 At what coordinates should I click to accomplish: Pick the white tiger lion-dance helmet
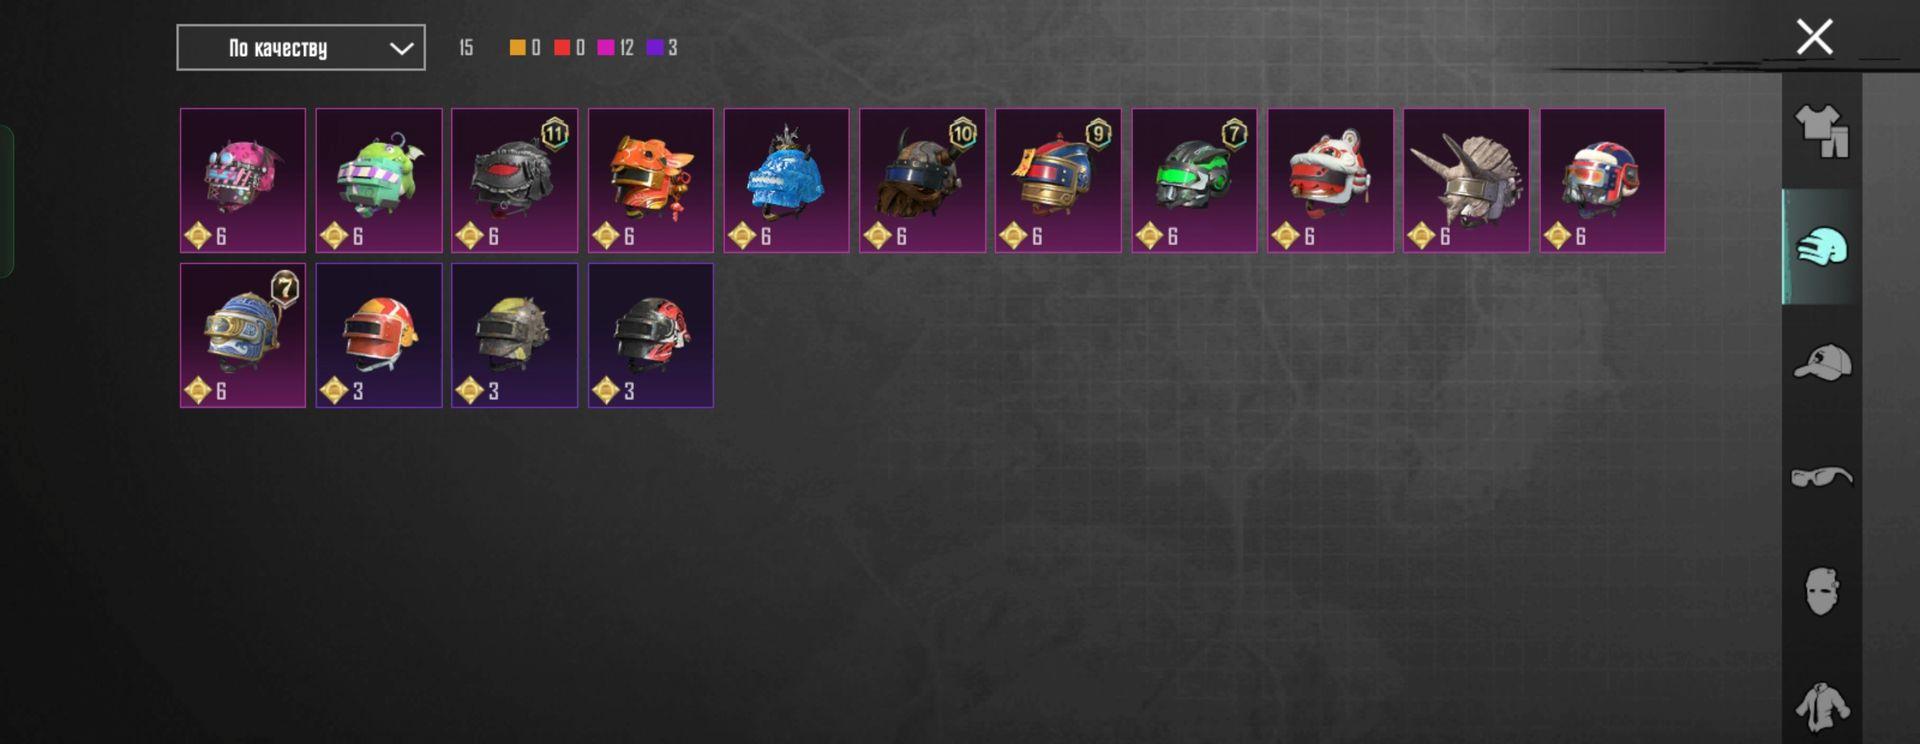pyautogui.click(x=1331, y=180)
